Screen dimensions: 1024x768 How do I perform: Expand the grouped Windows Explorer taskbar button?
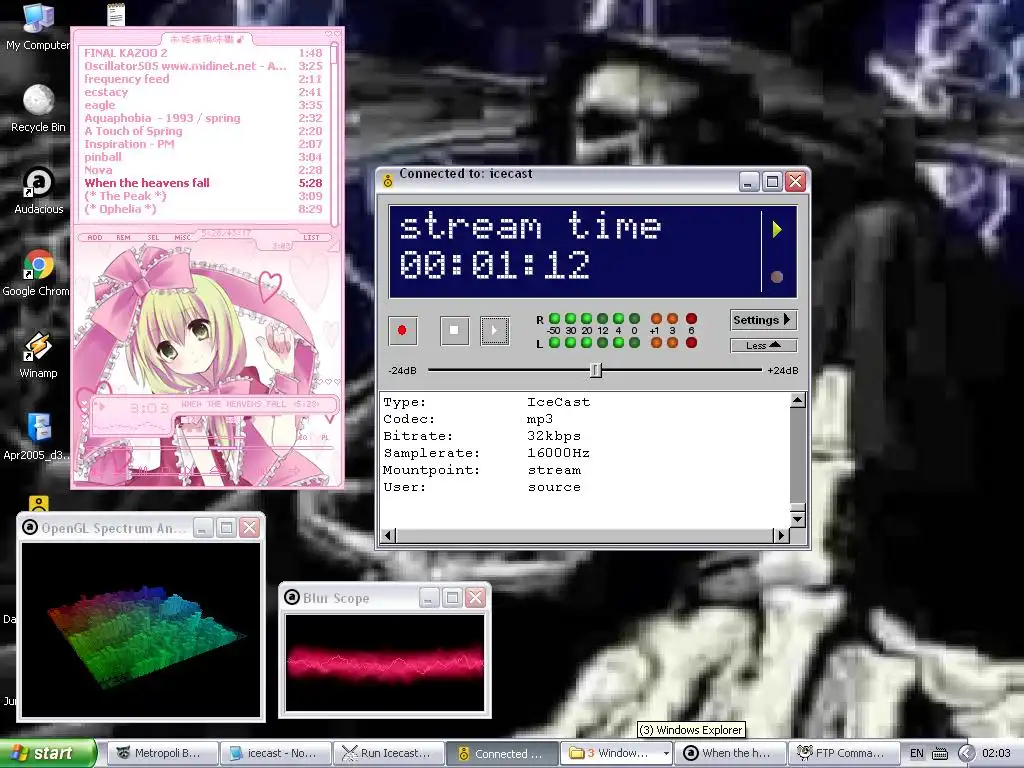tap(616, 753)
